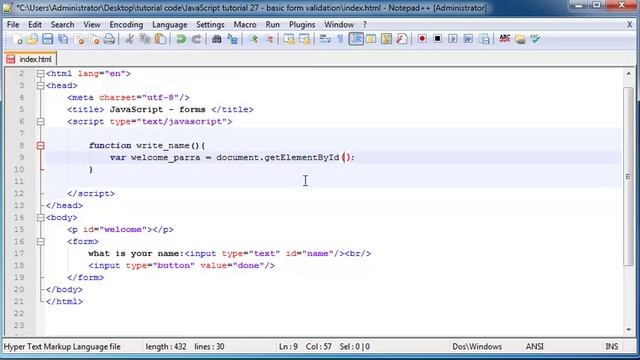Click the Close document toolbar icon
Screen dimensions: 640x360
[x=80, y=39]
